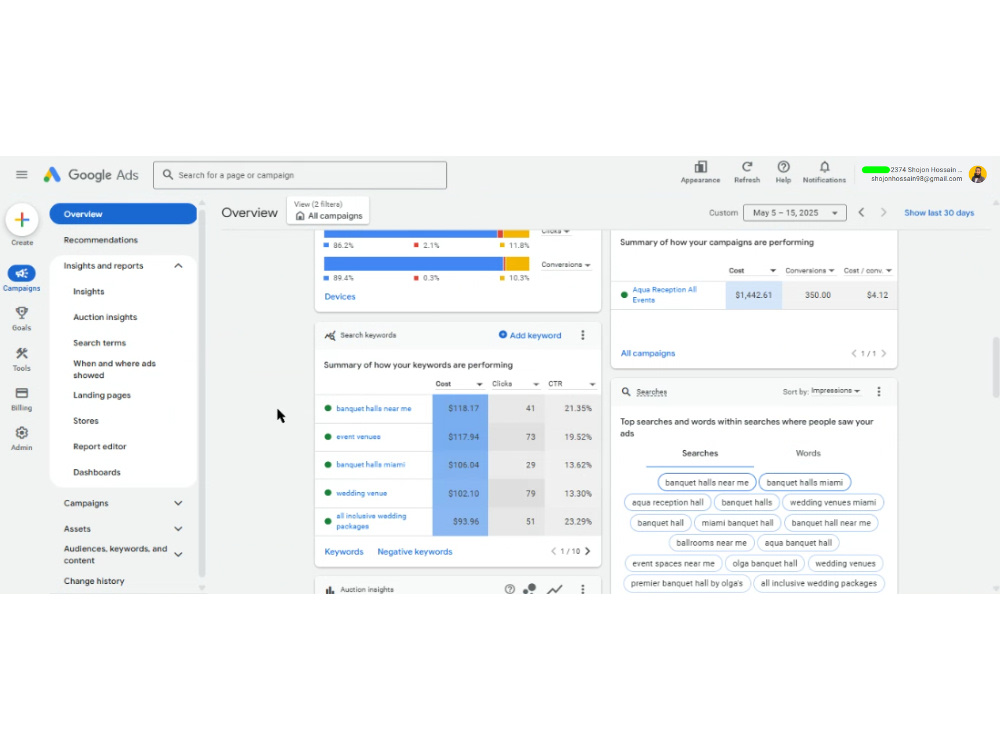The height and width of the screenshot is (750, 1000).
Task: Open Landing pages report
Action: pos(102,395)
